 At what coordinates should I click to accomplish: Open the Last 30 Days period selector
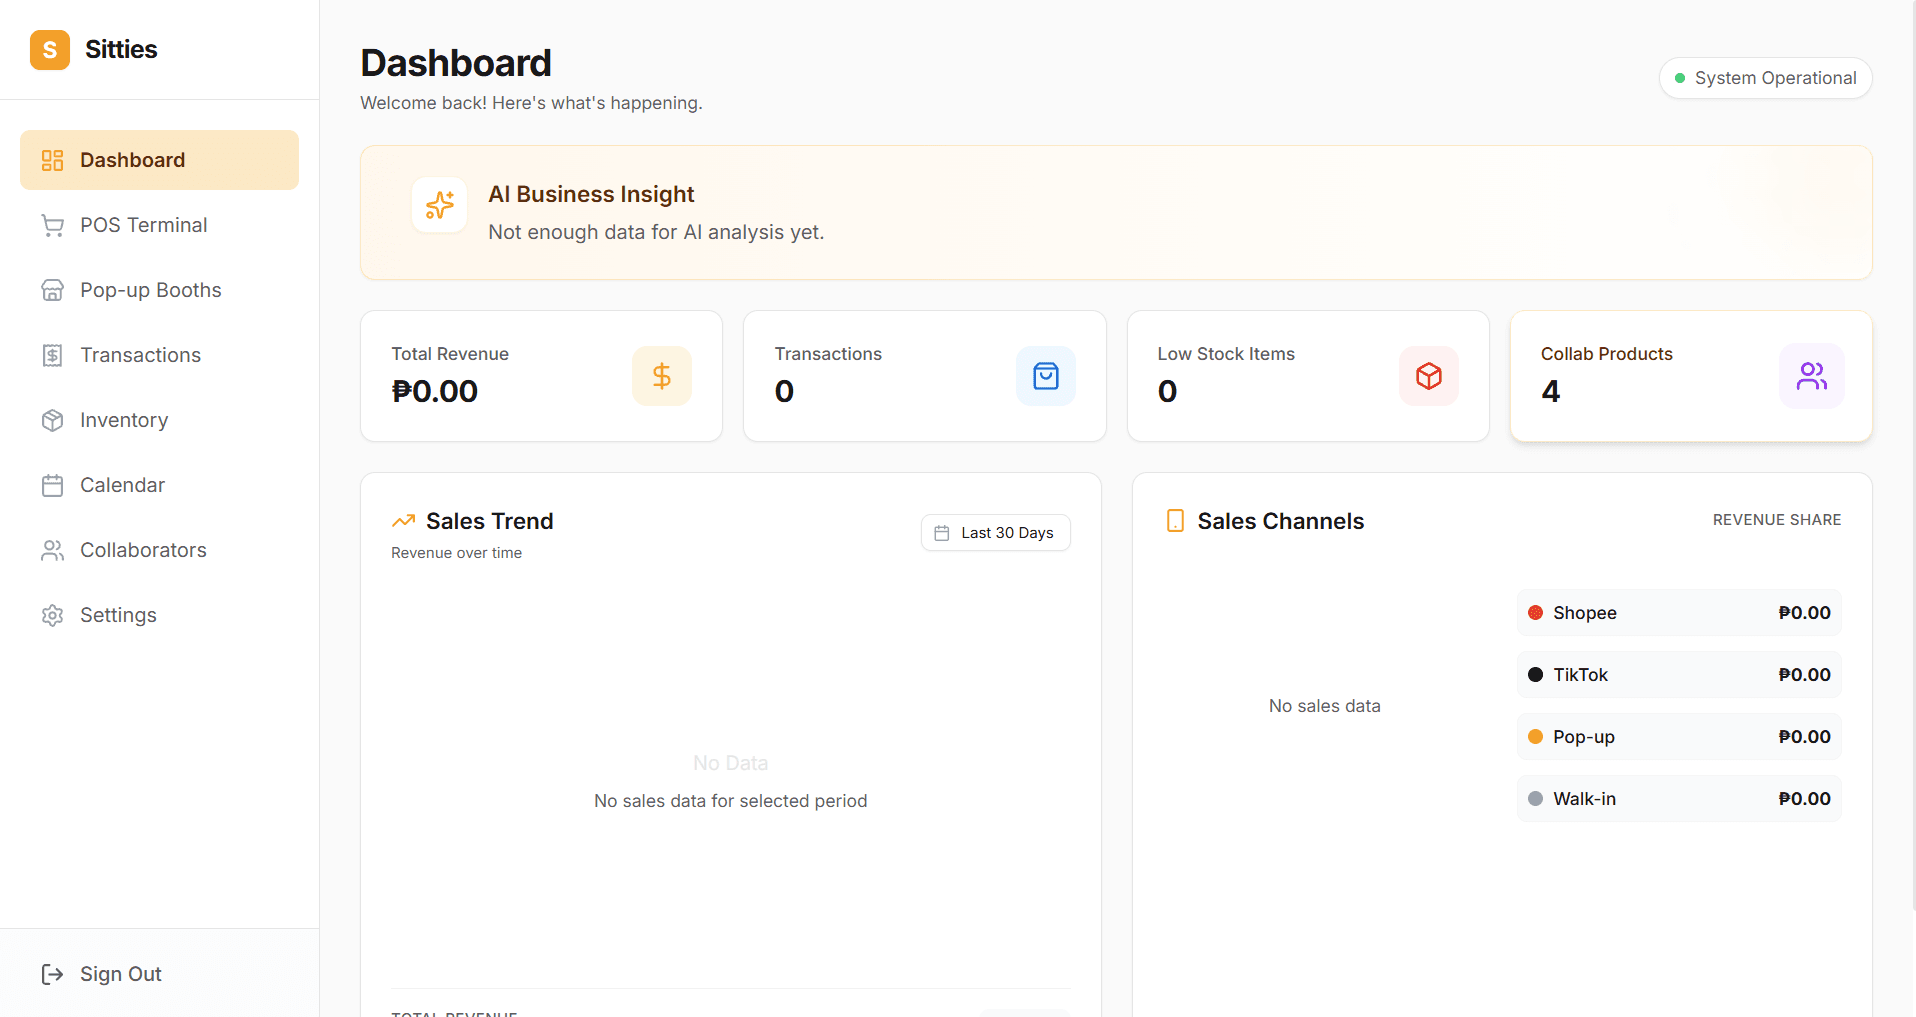(996, 533)
